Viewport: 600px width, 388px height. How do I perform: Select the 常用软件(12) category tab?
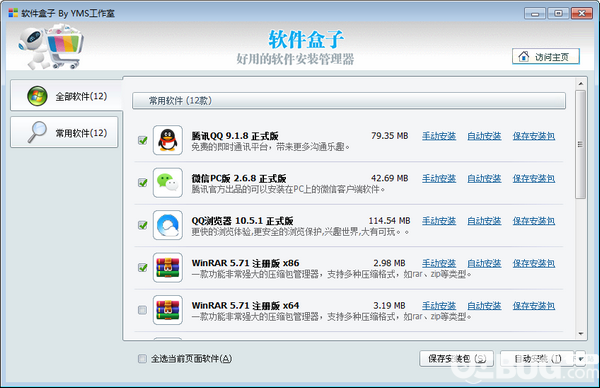[64, 132]
